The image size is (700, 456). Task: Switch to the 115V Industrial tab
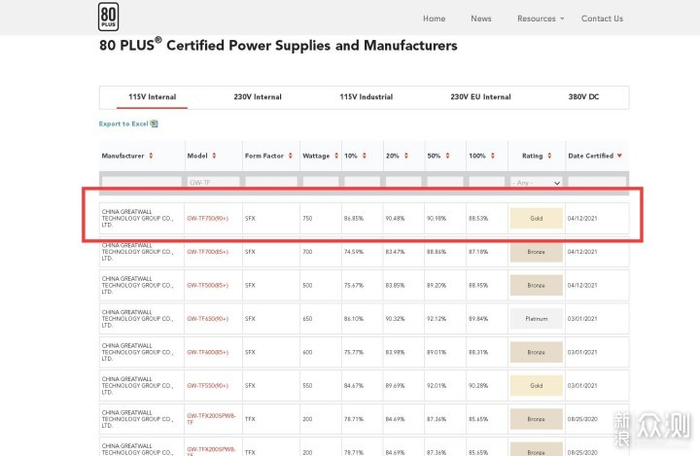[x=366, y=97]
